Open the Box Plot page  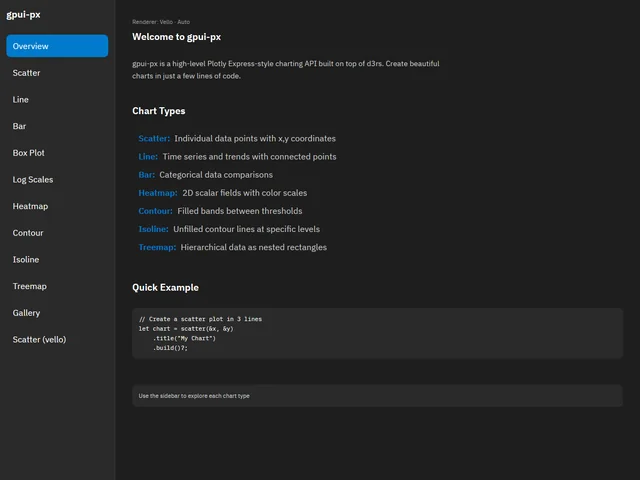coord(57,153)
